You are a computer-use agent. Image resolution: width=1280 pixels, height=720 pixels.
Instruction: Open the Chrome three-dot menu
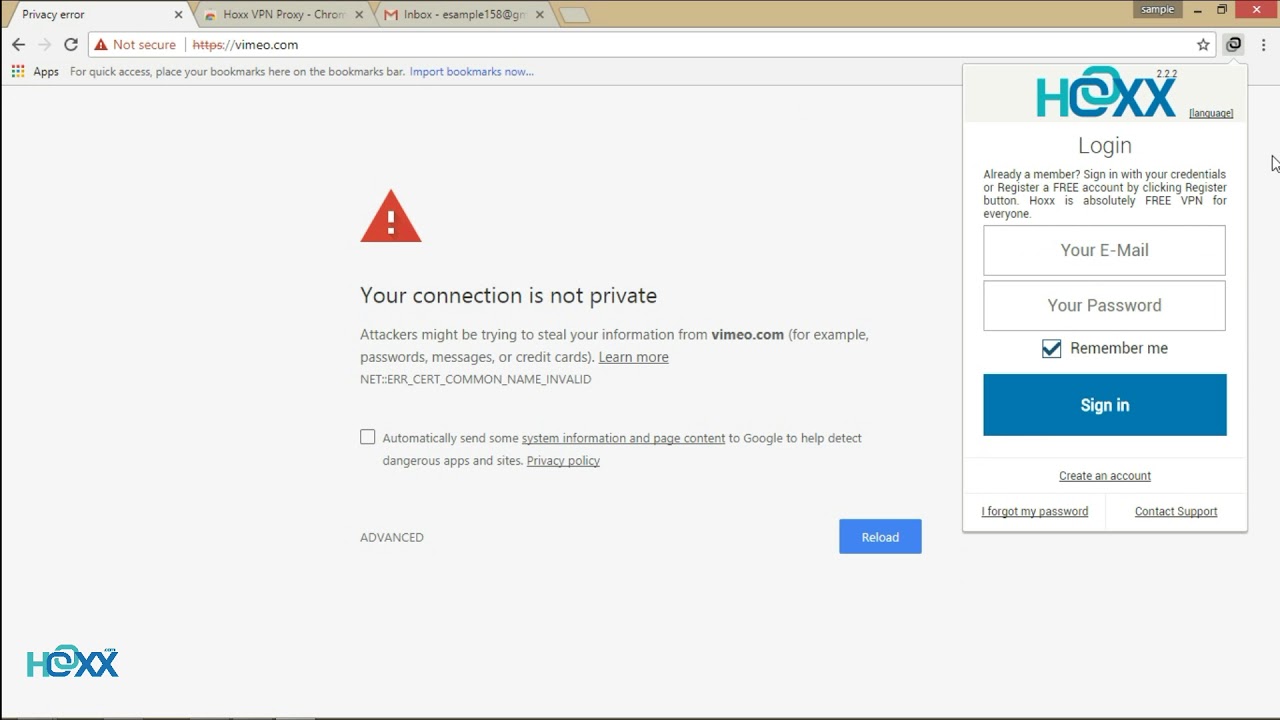click(1264, 45)
